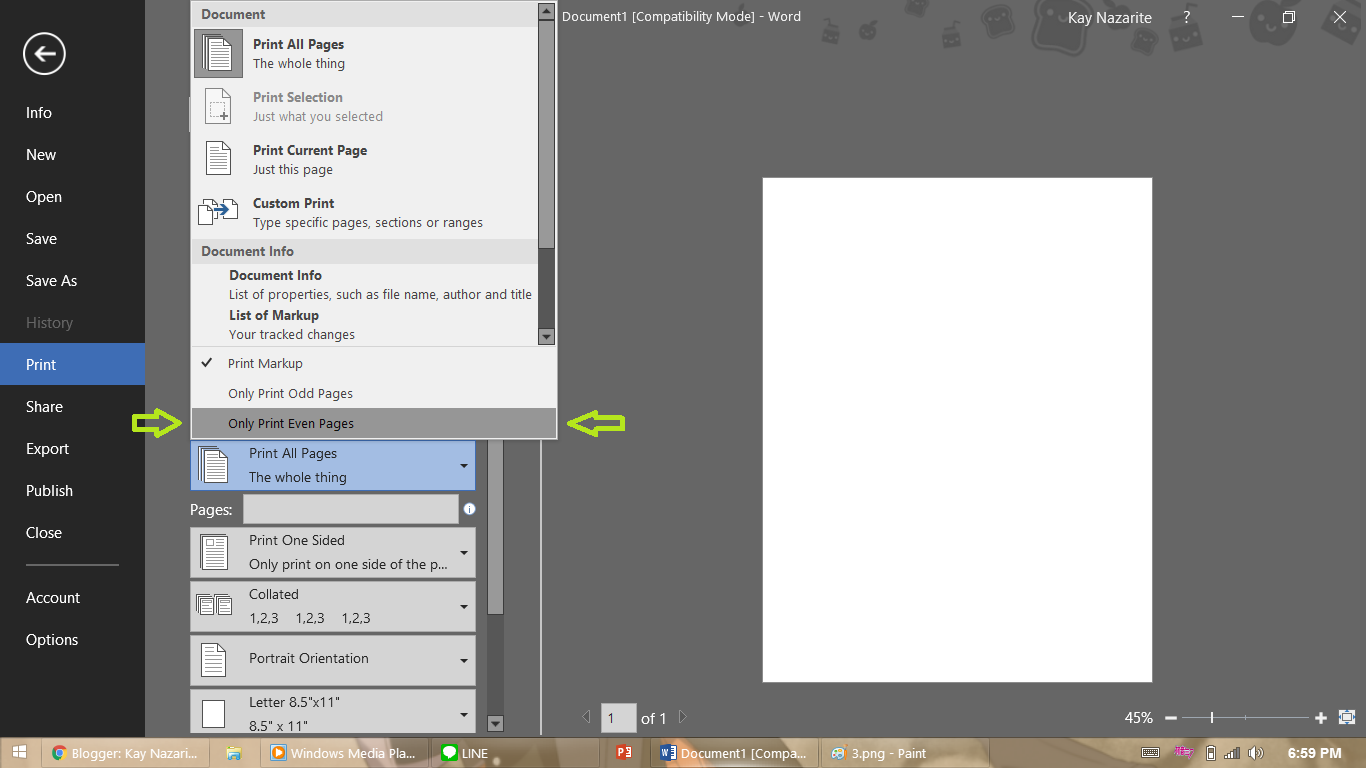Select the Custom Print icon

point(217,211)
